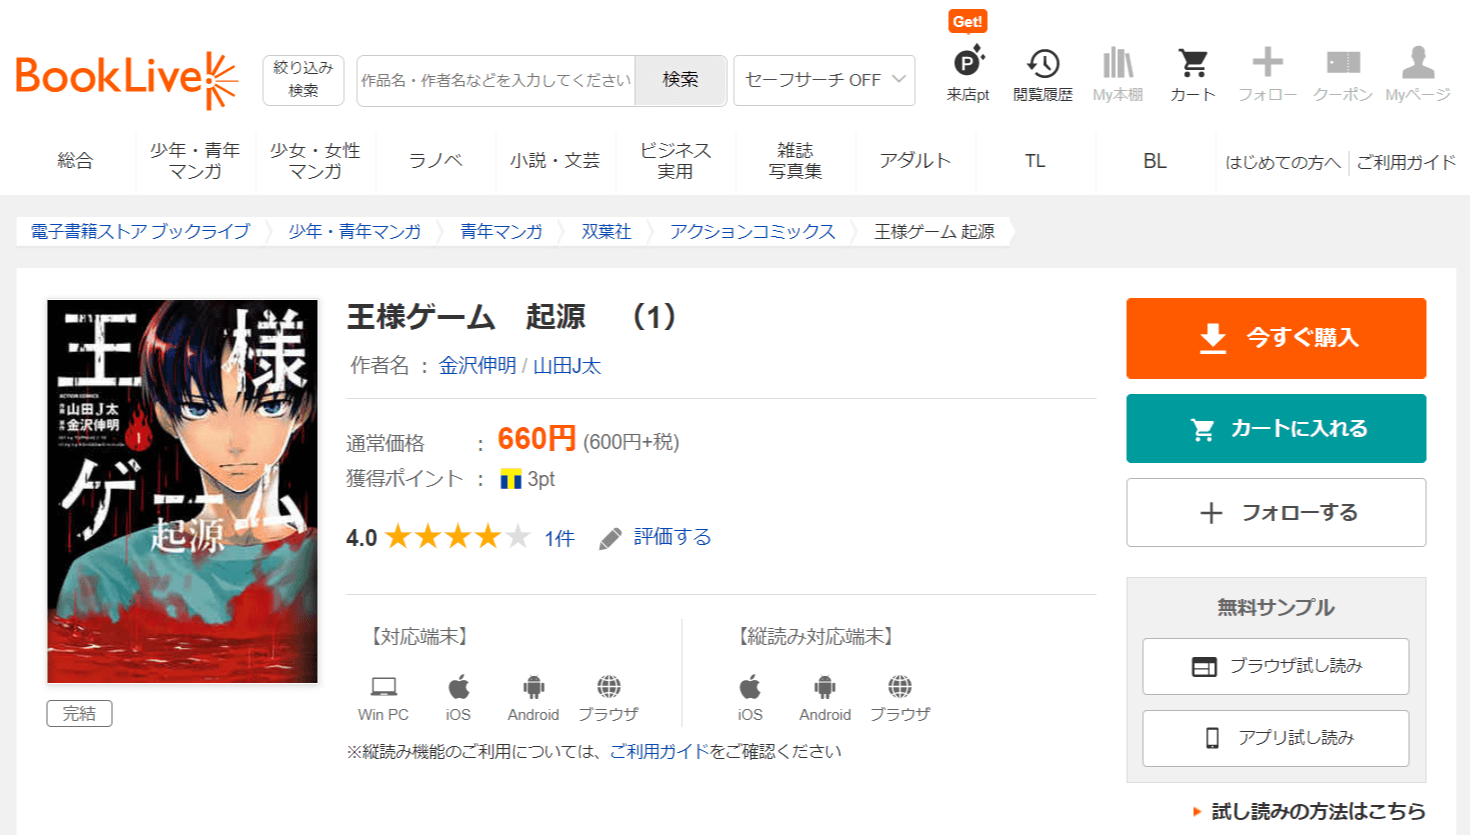Select the 総合 category tab
Screen dimensions: 1470x835
[x=75, y=161]
